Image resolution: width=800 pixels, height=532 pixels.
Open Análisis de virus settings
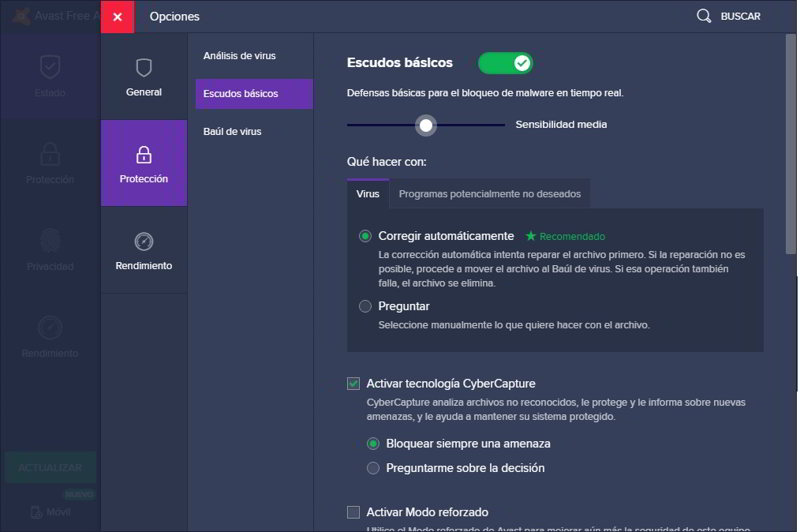[x=239, y=56]
